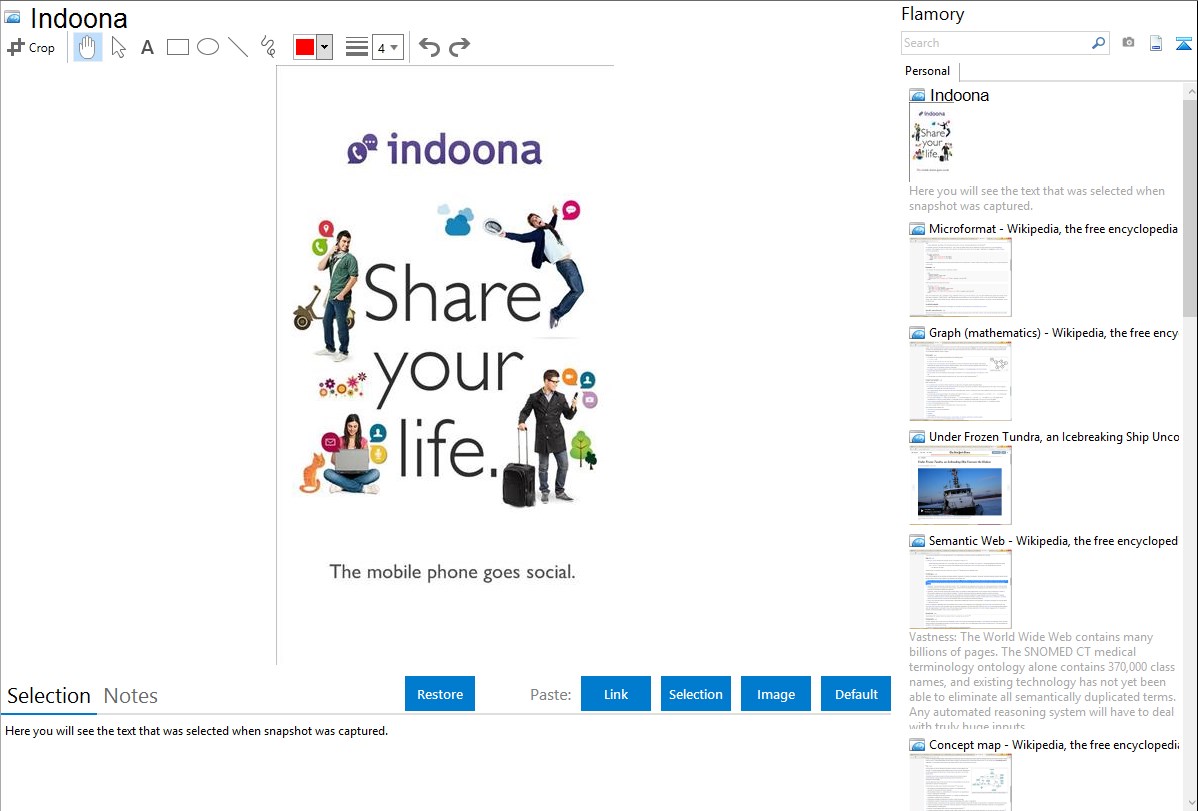1198x811 pixels.
Task: Undo the last edit
Action: (x=429, y=47)
